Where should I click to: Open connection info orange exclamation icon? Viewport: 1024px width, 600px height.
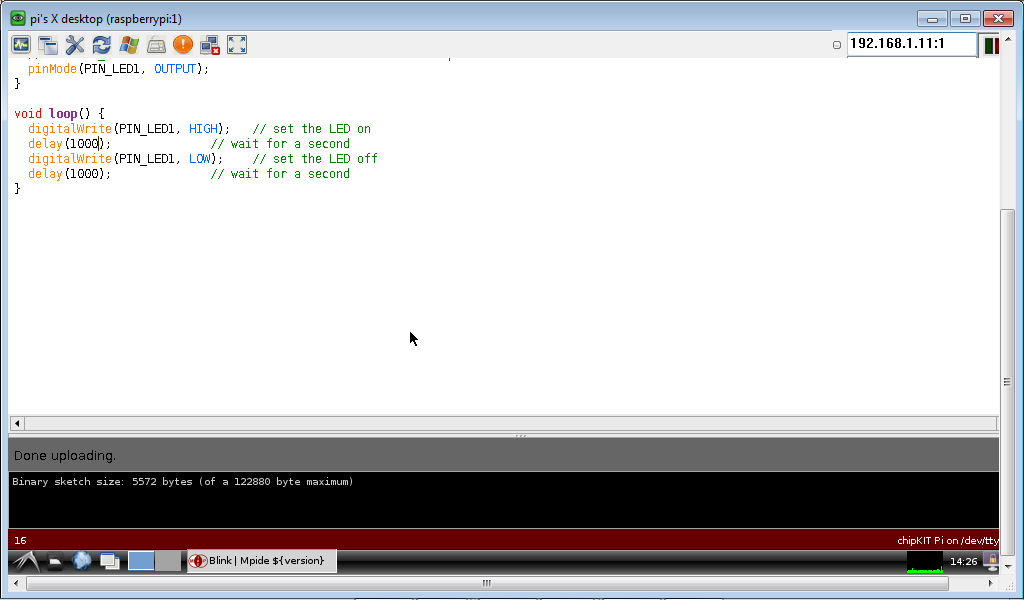(183, 44)
